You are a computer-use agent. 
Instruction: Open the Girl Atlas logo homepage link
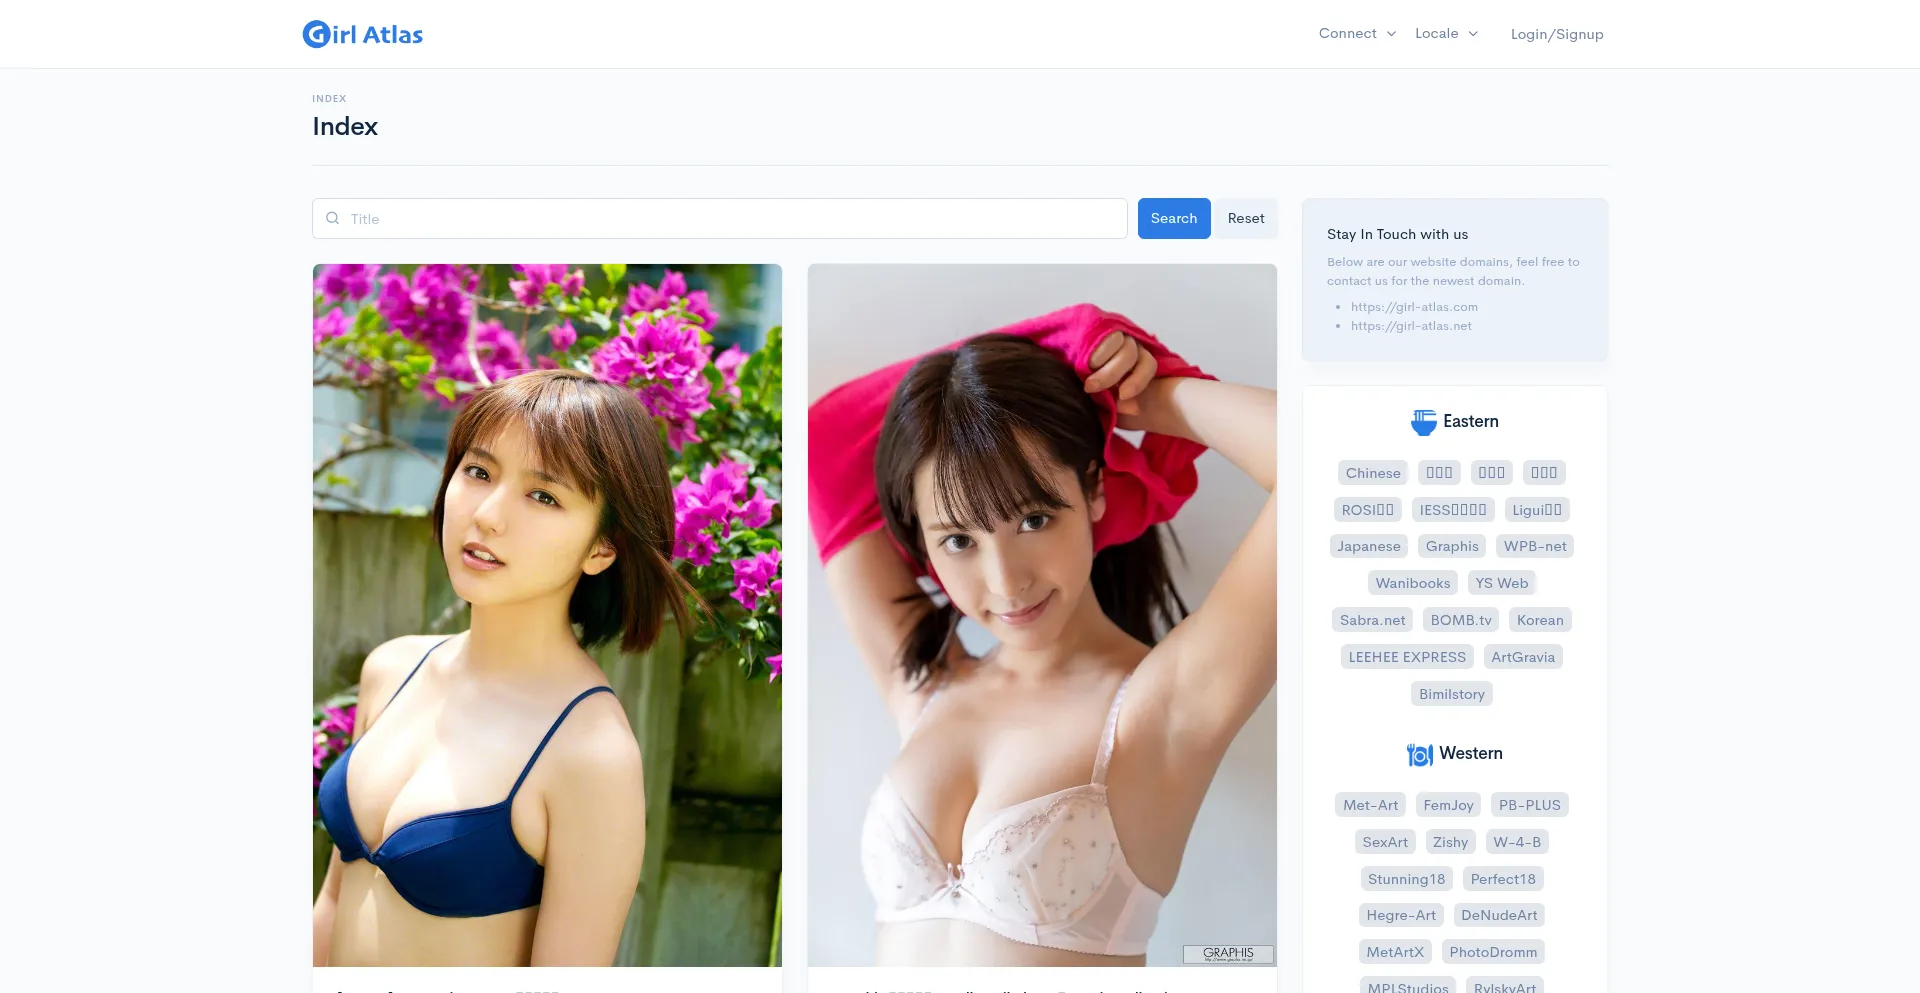click(x=363, y=34)
